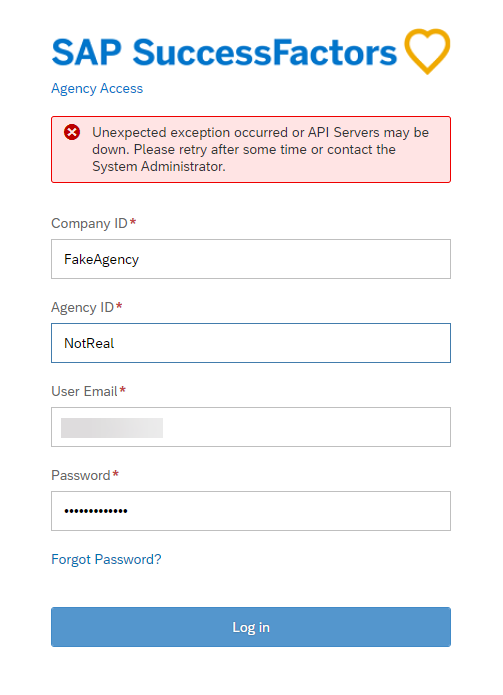The height and width of the screenshot is (695, 503).
Task: Open the Agency Access link
Action: (97, 88)
